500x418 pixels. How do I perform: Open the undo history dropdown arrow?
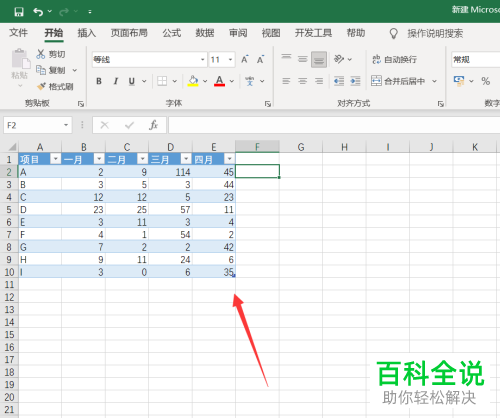coord(50,12)
